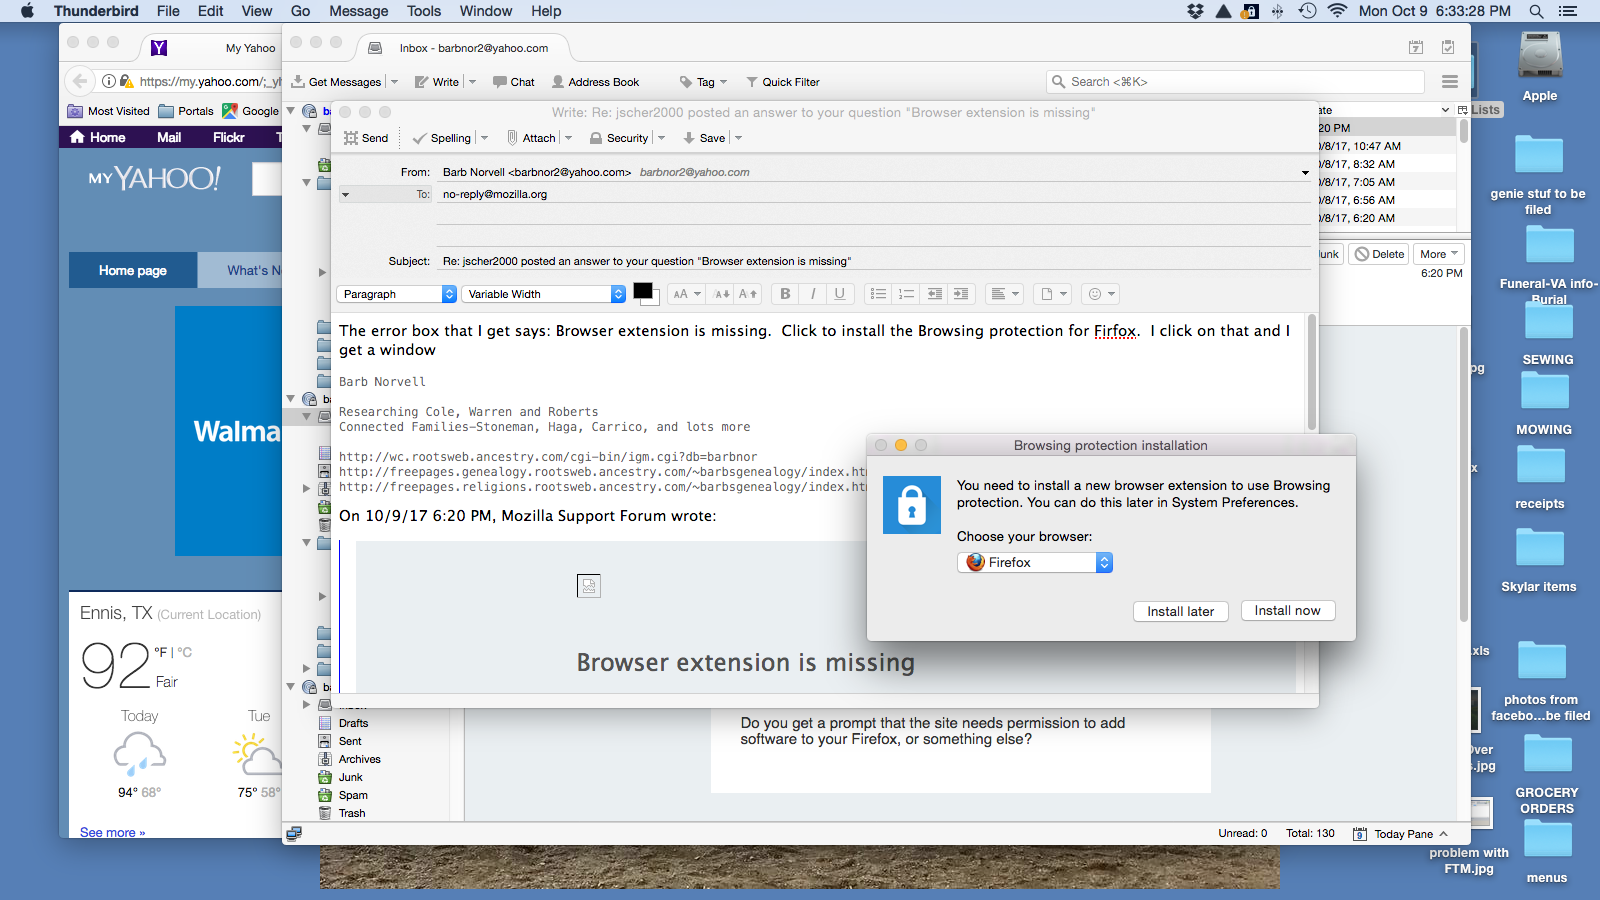This screenshot has width=1600, height=900.
Task: Open the Address Book
Action: 594,82
